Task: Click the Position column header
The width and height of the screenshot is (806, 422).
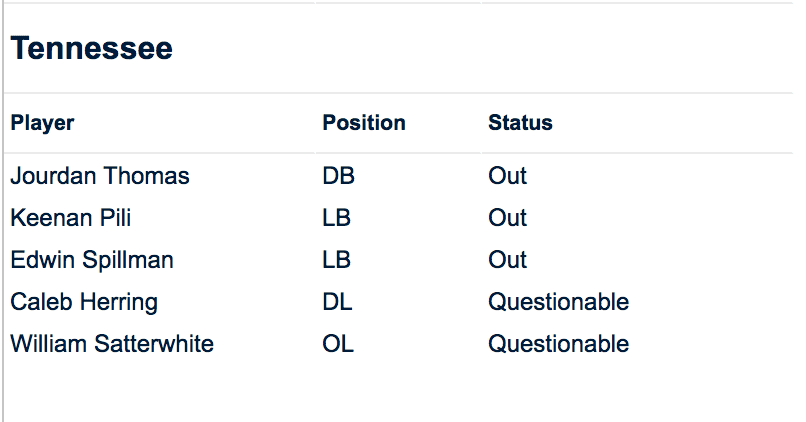Action: (x=364, y=123)
